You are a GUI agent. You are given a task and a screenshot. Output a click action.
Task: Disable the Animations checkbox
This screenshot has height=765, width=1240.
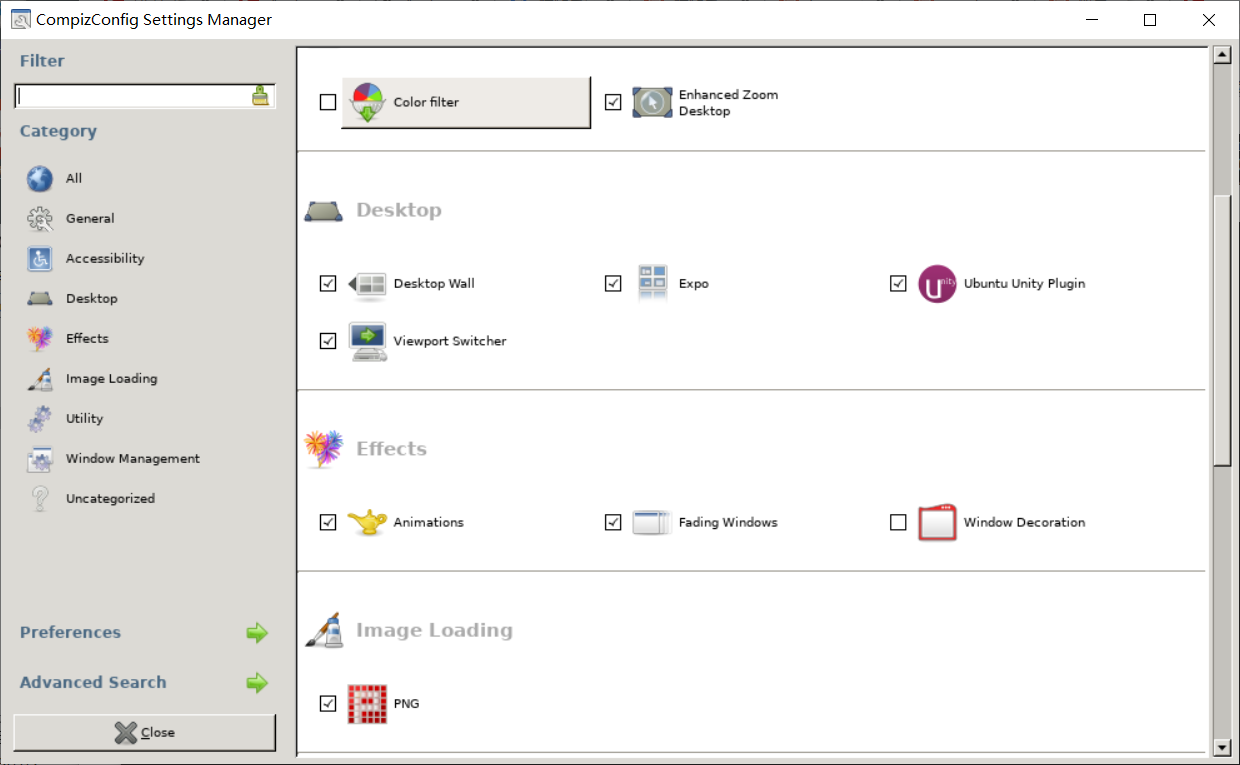328,522
